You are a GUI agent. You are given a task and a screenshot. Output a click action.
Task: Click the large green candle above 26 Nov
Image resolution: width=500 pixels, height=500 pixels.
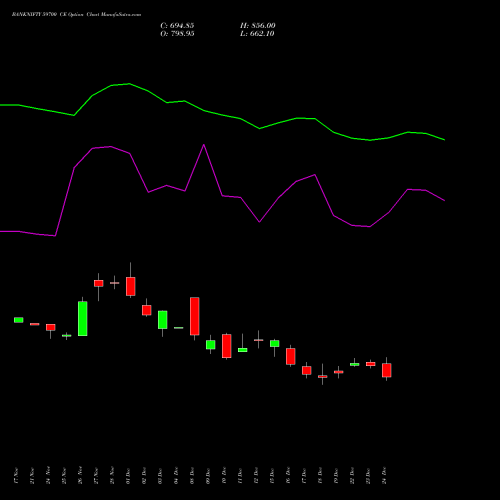[x=83, y=318]
